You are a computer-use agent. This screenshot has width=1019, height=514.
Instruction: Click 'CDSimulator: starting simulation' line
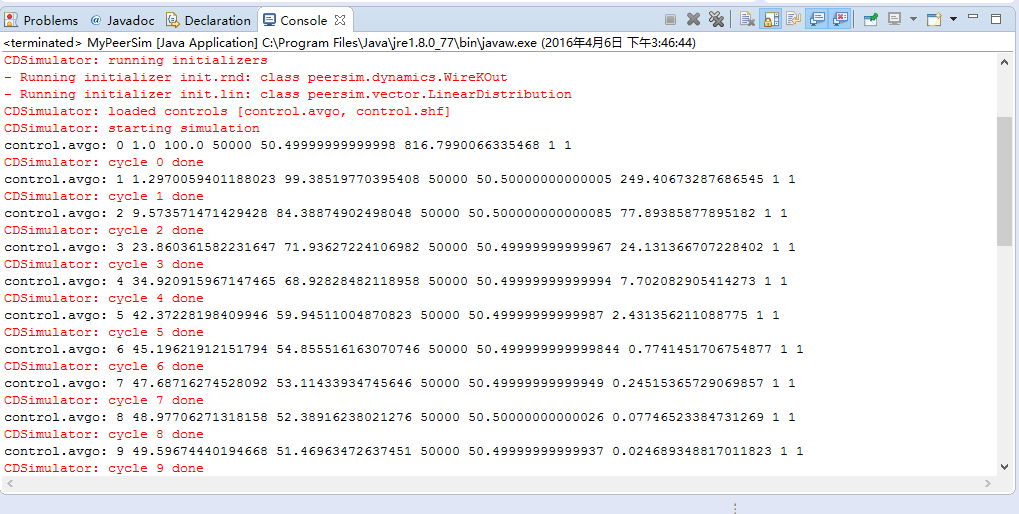[132, 128]
